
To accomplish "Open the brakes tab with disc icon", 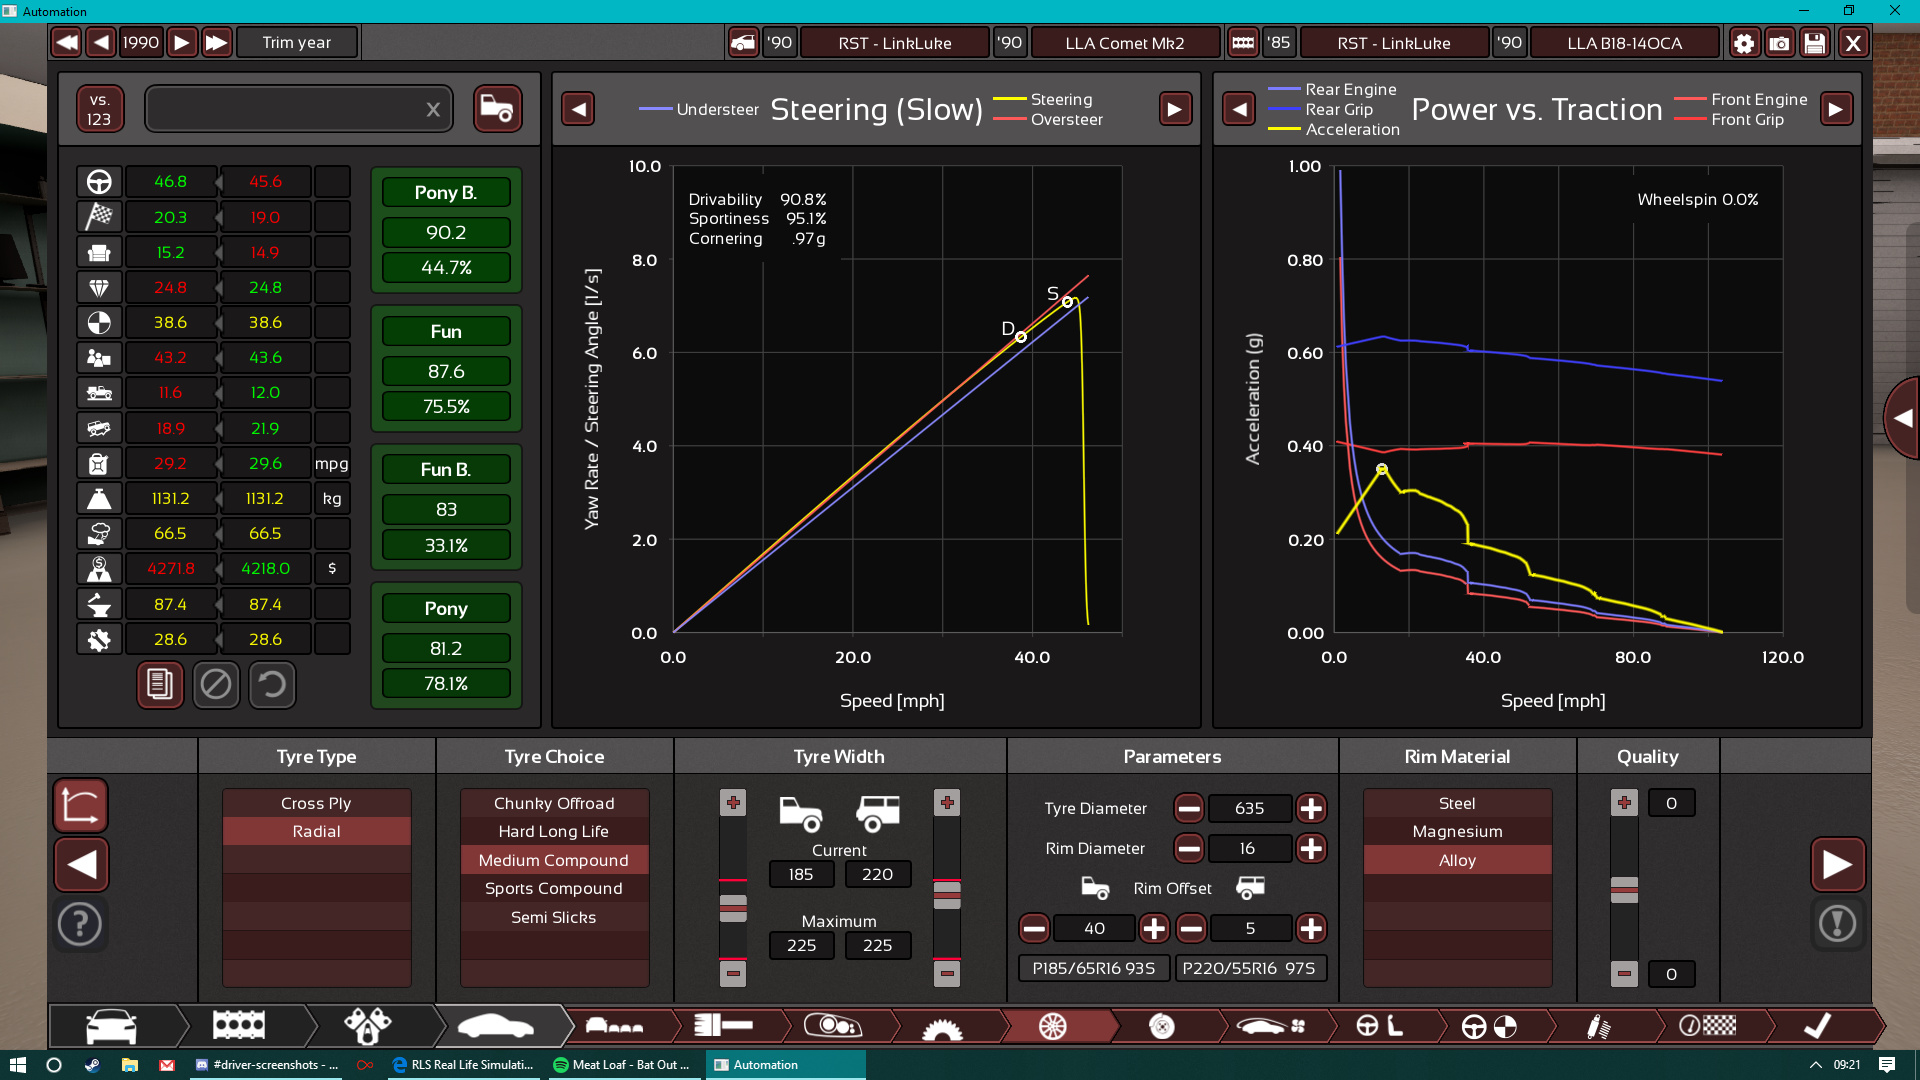I will pyautogui.click(x=1161, y=1026).
